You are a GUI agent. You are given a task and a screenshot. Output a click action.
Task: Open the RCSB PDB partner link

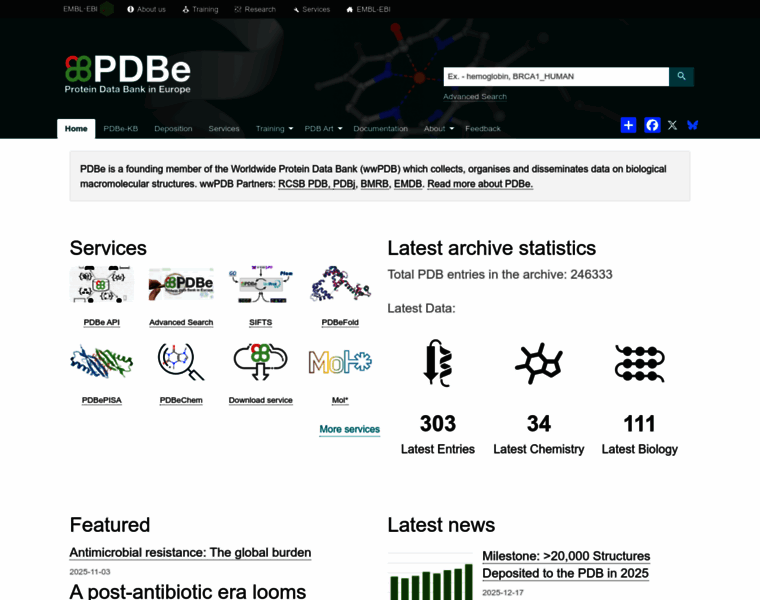tap(303, 184)
